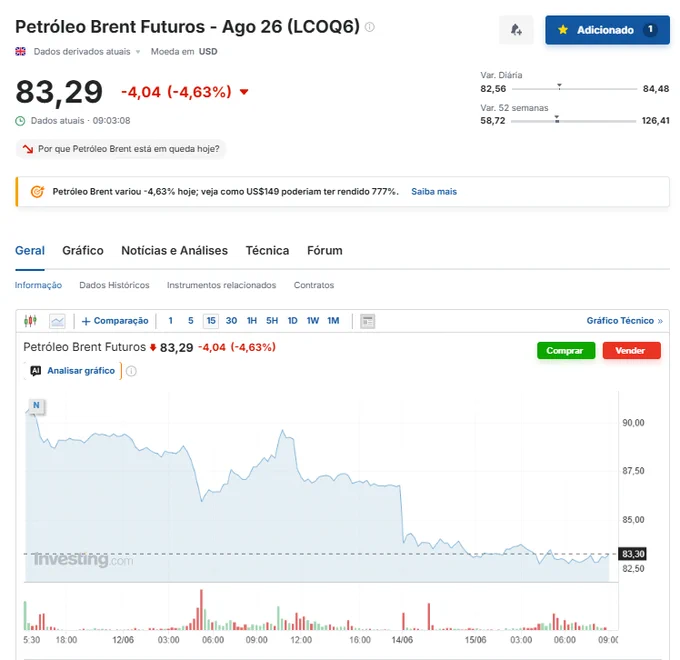This screenshot has height=660, width=680.
Task: Click the N news marker on chart
Action: coord(36,405)
